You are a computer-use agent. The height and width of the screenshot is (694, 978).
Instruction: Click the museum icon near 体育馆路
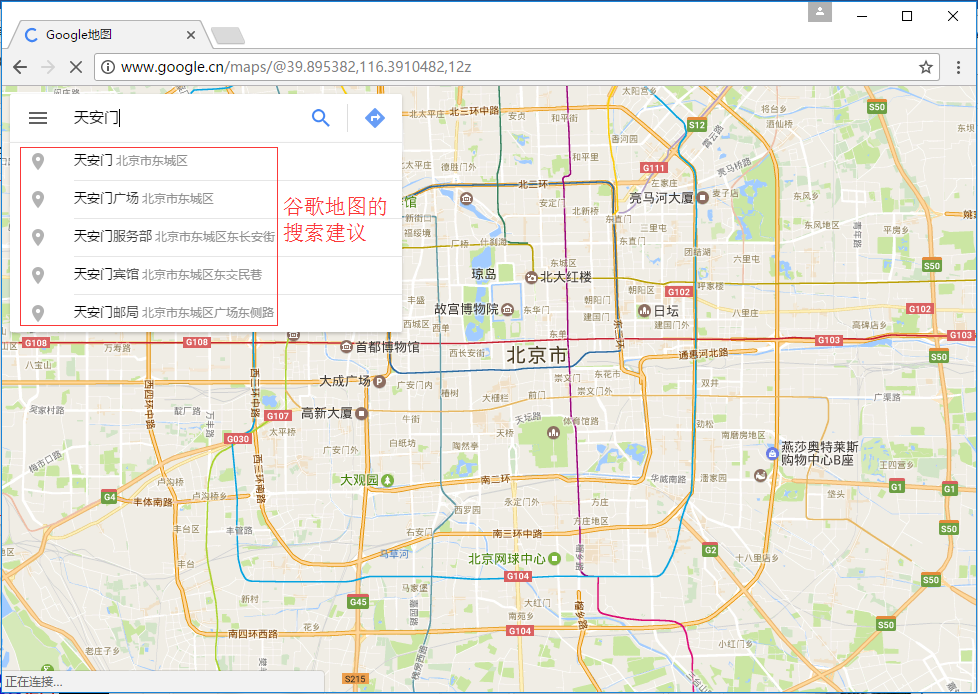[x=553, y=433]
